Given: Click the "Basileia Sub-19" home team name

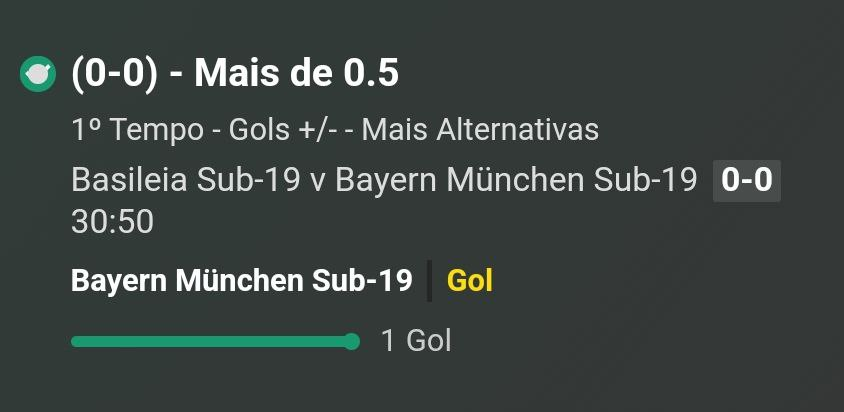Looking at the screenshot, I should [x=186, y=180].
